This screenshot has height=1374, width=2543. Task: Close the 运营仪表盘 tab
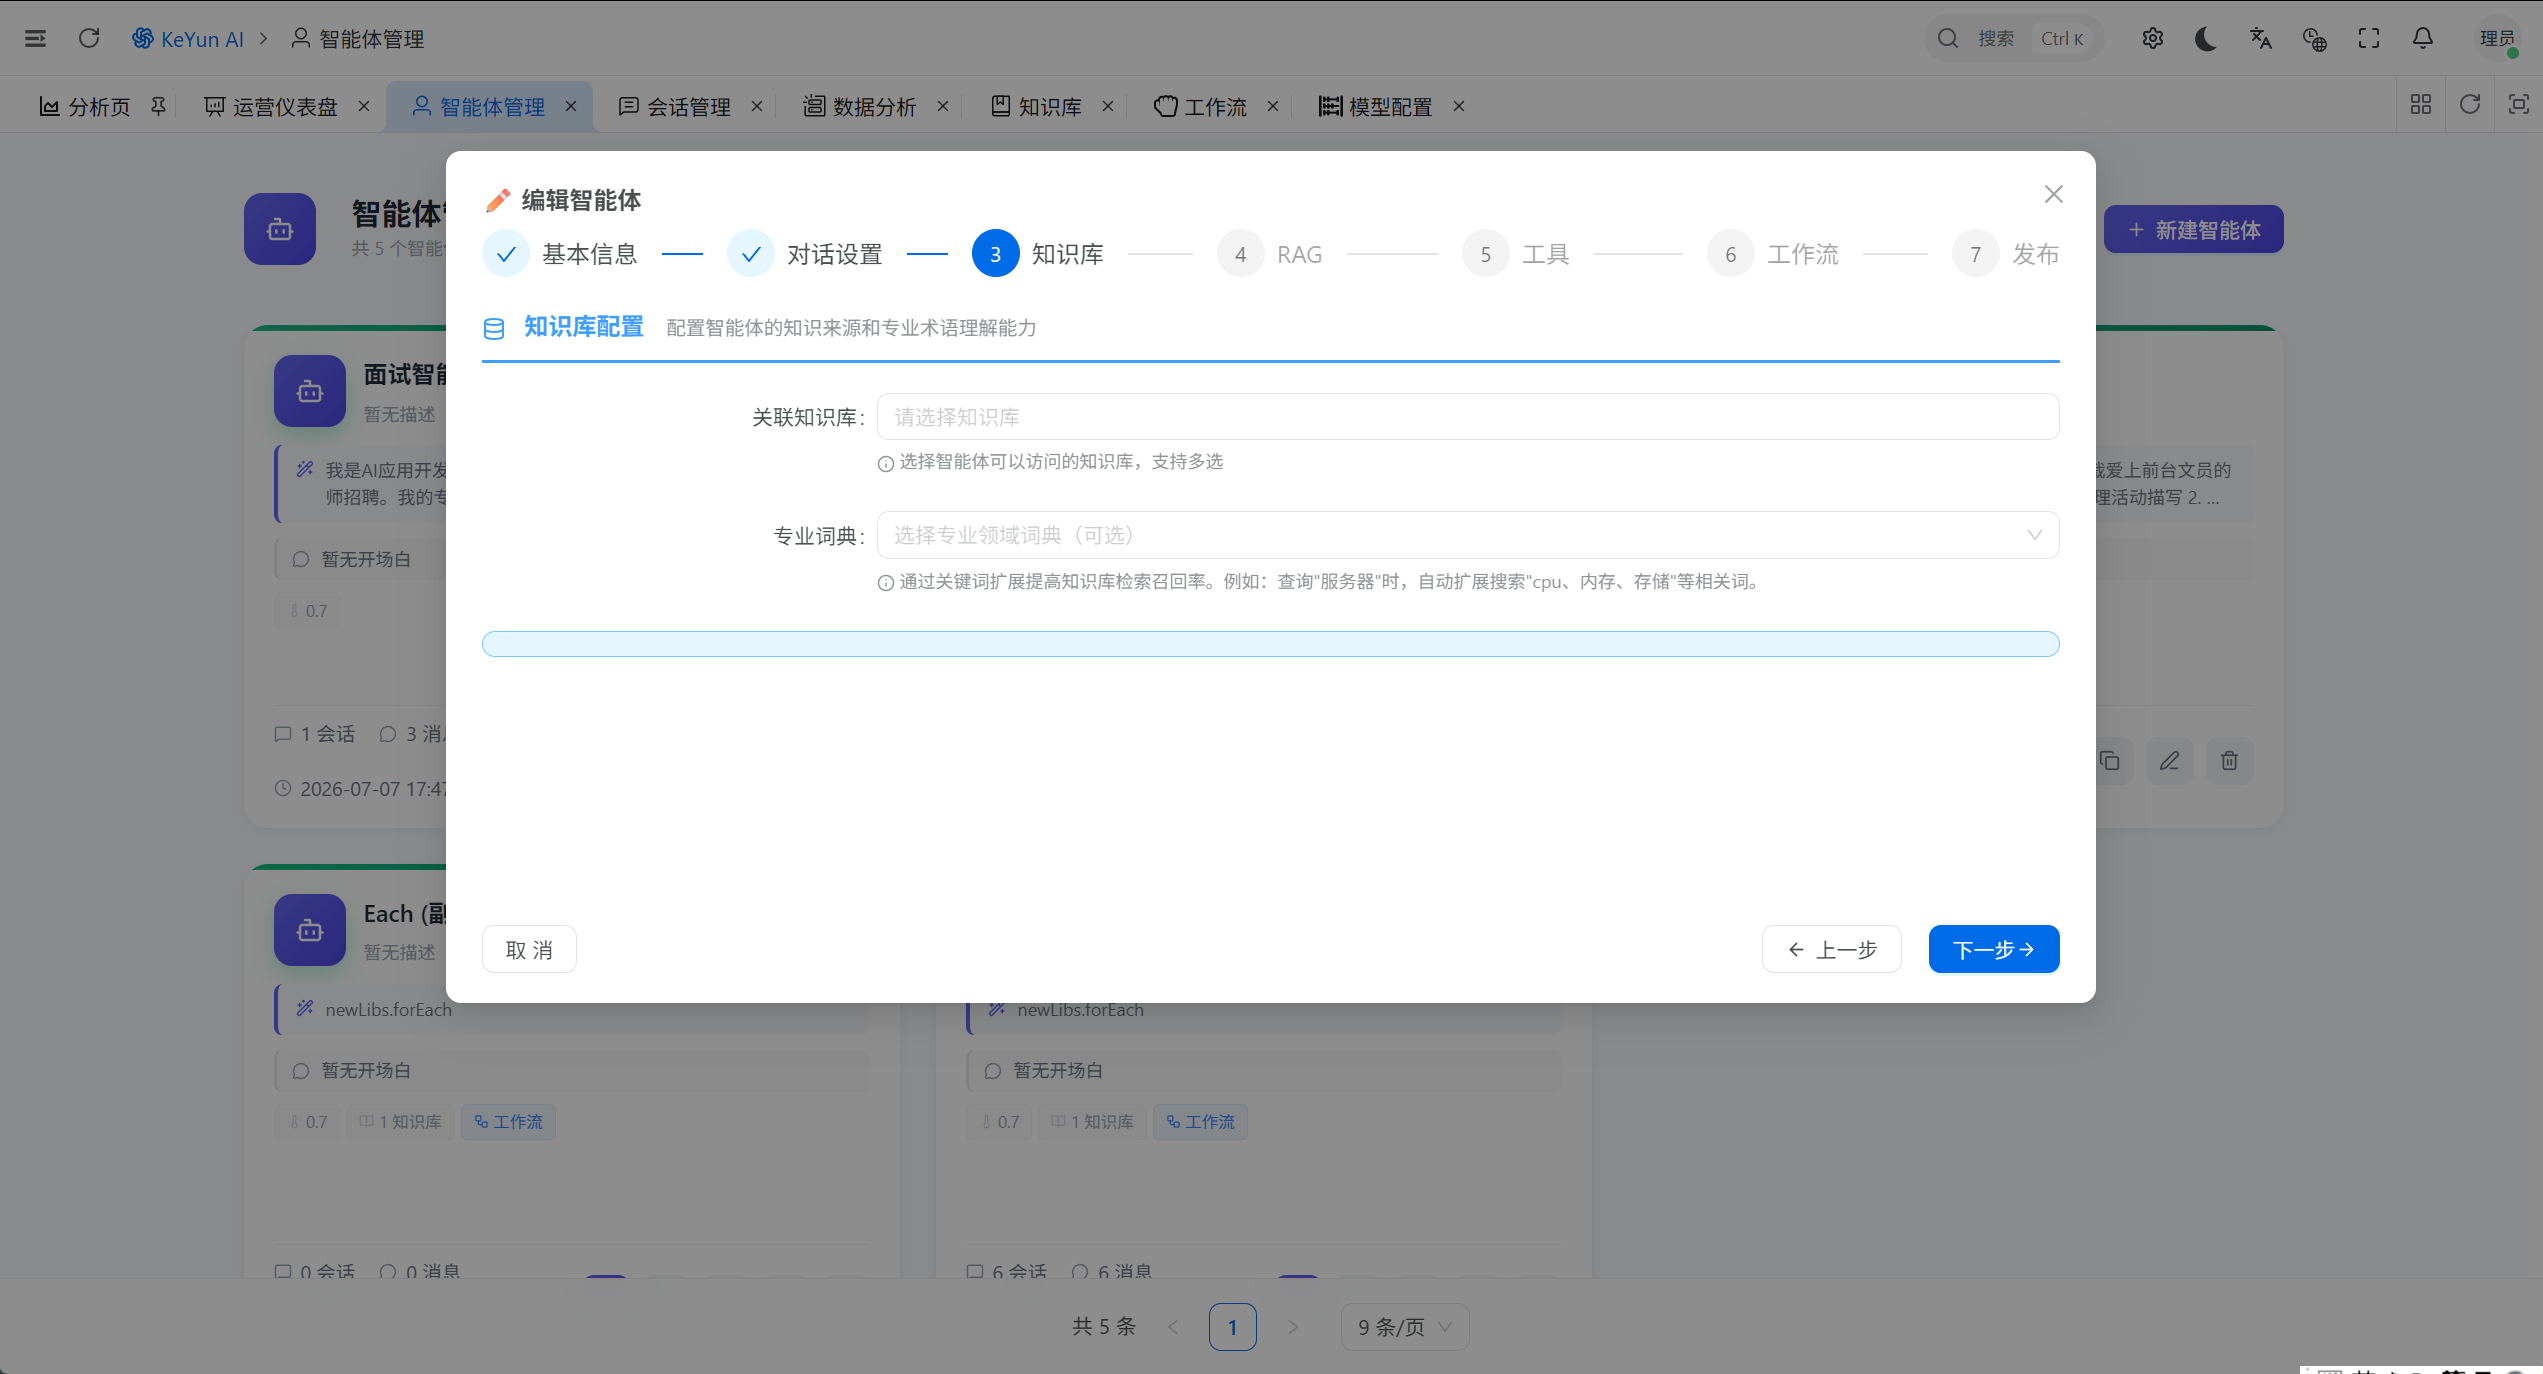(364, 106)
